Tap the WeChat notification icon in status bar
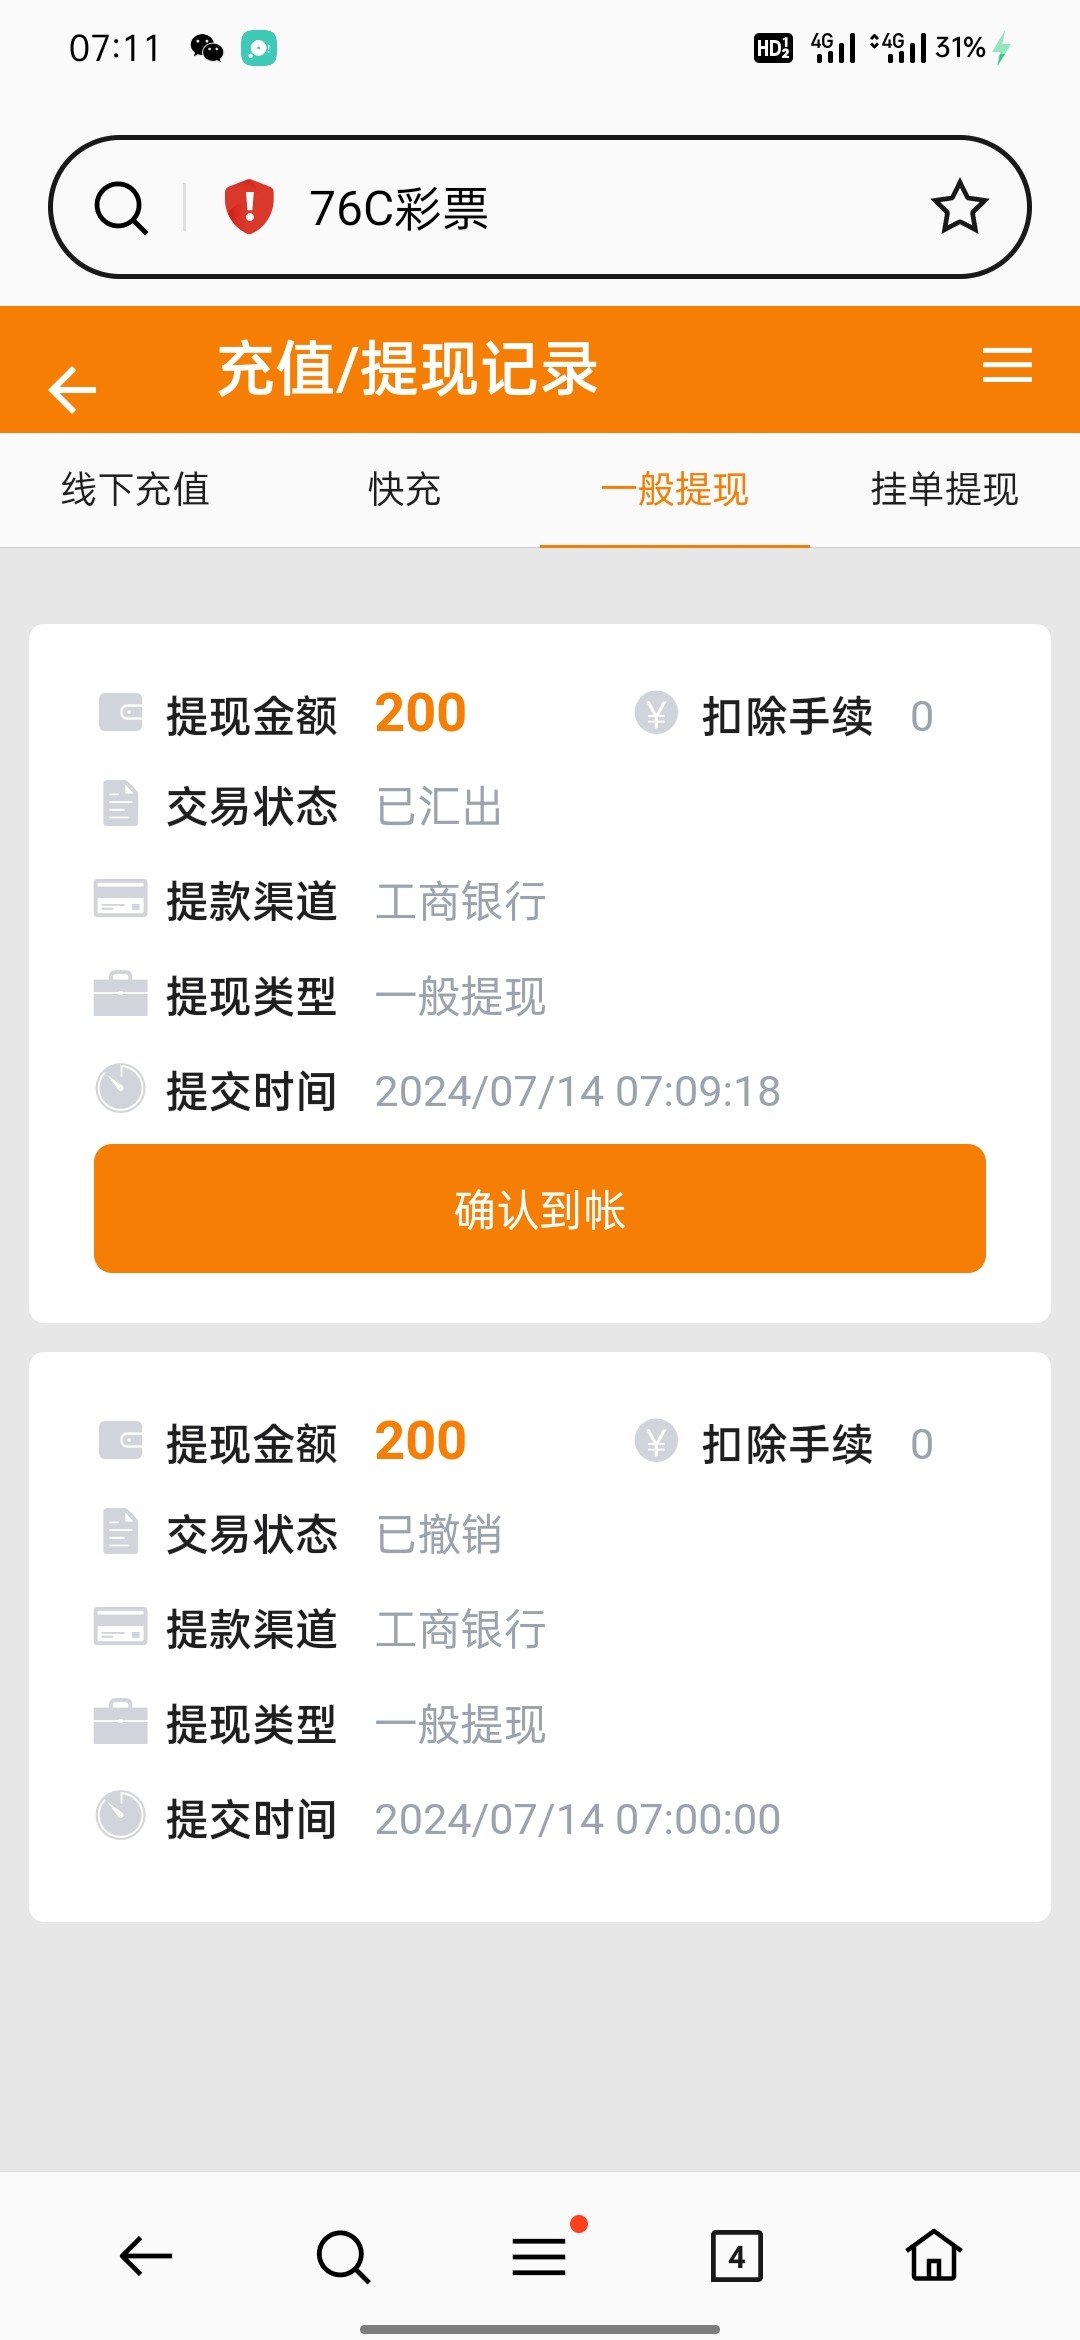Screen dimensions: 1080x2340 [x=207, y=48]
